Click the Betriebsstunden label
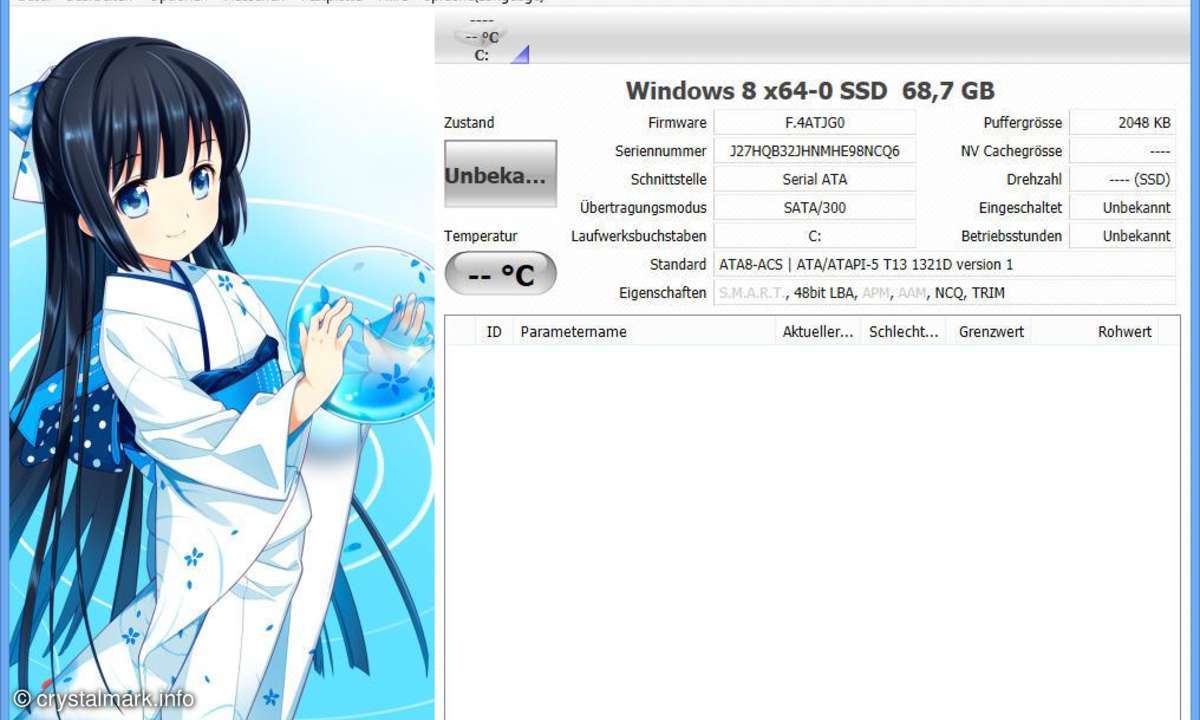This screenshot has width=1200, height=720. [1012, 236]
